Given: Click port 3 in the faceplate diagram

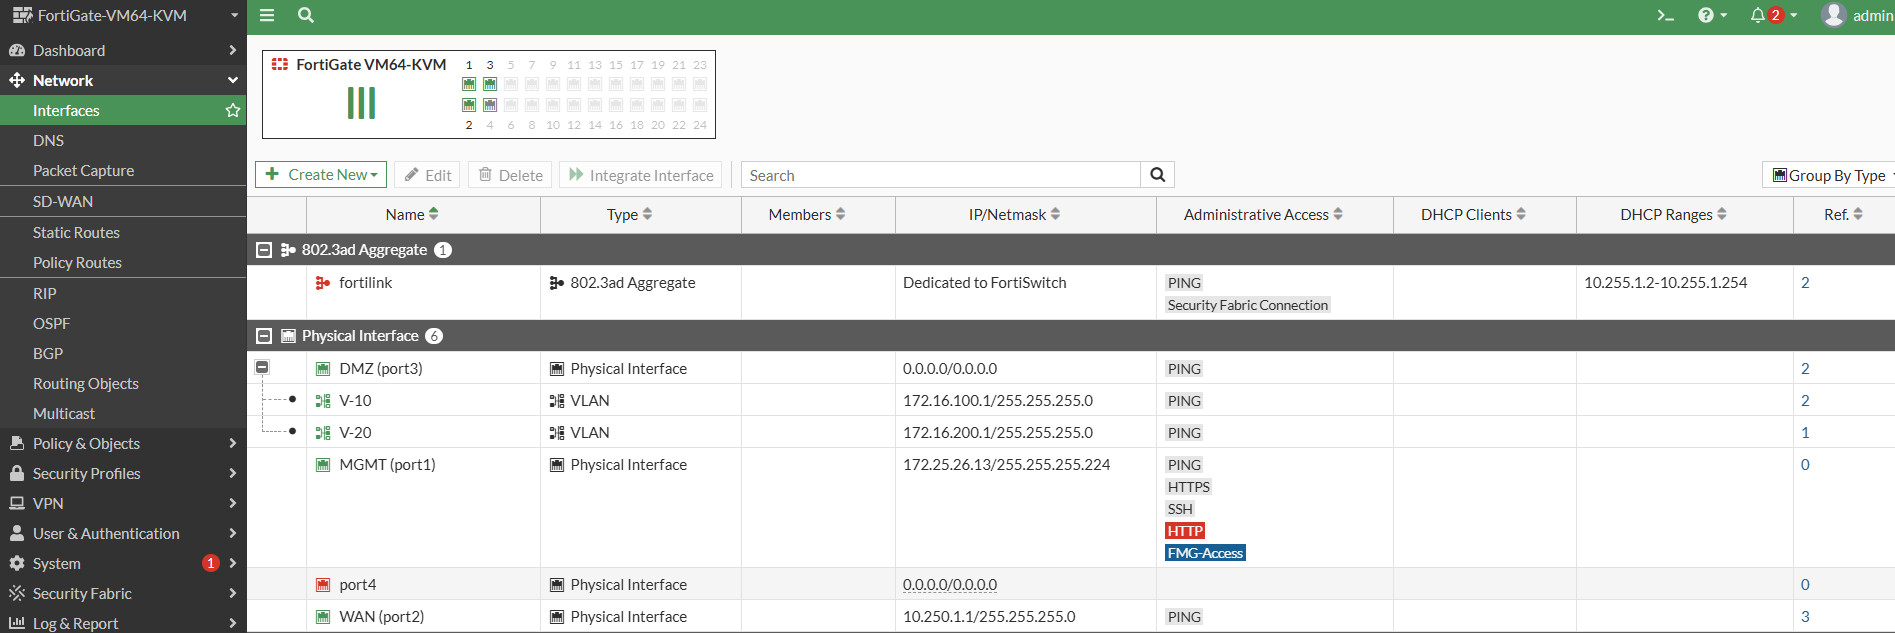Looking at the screenshot, I should [490, 84].
